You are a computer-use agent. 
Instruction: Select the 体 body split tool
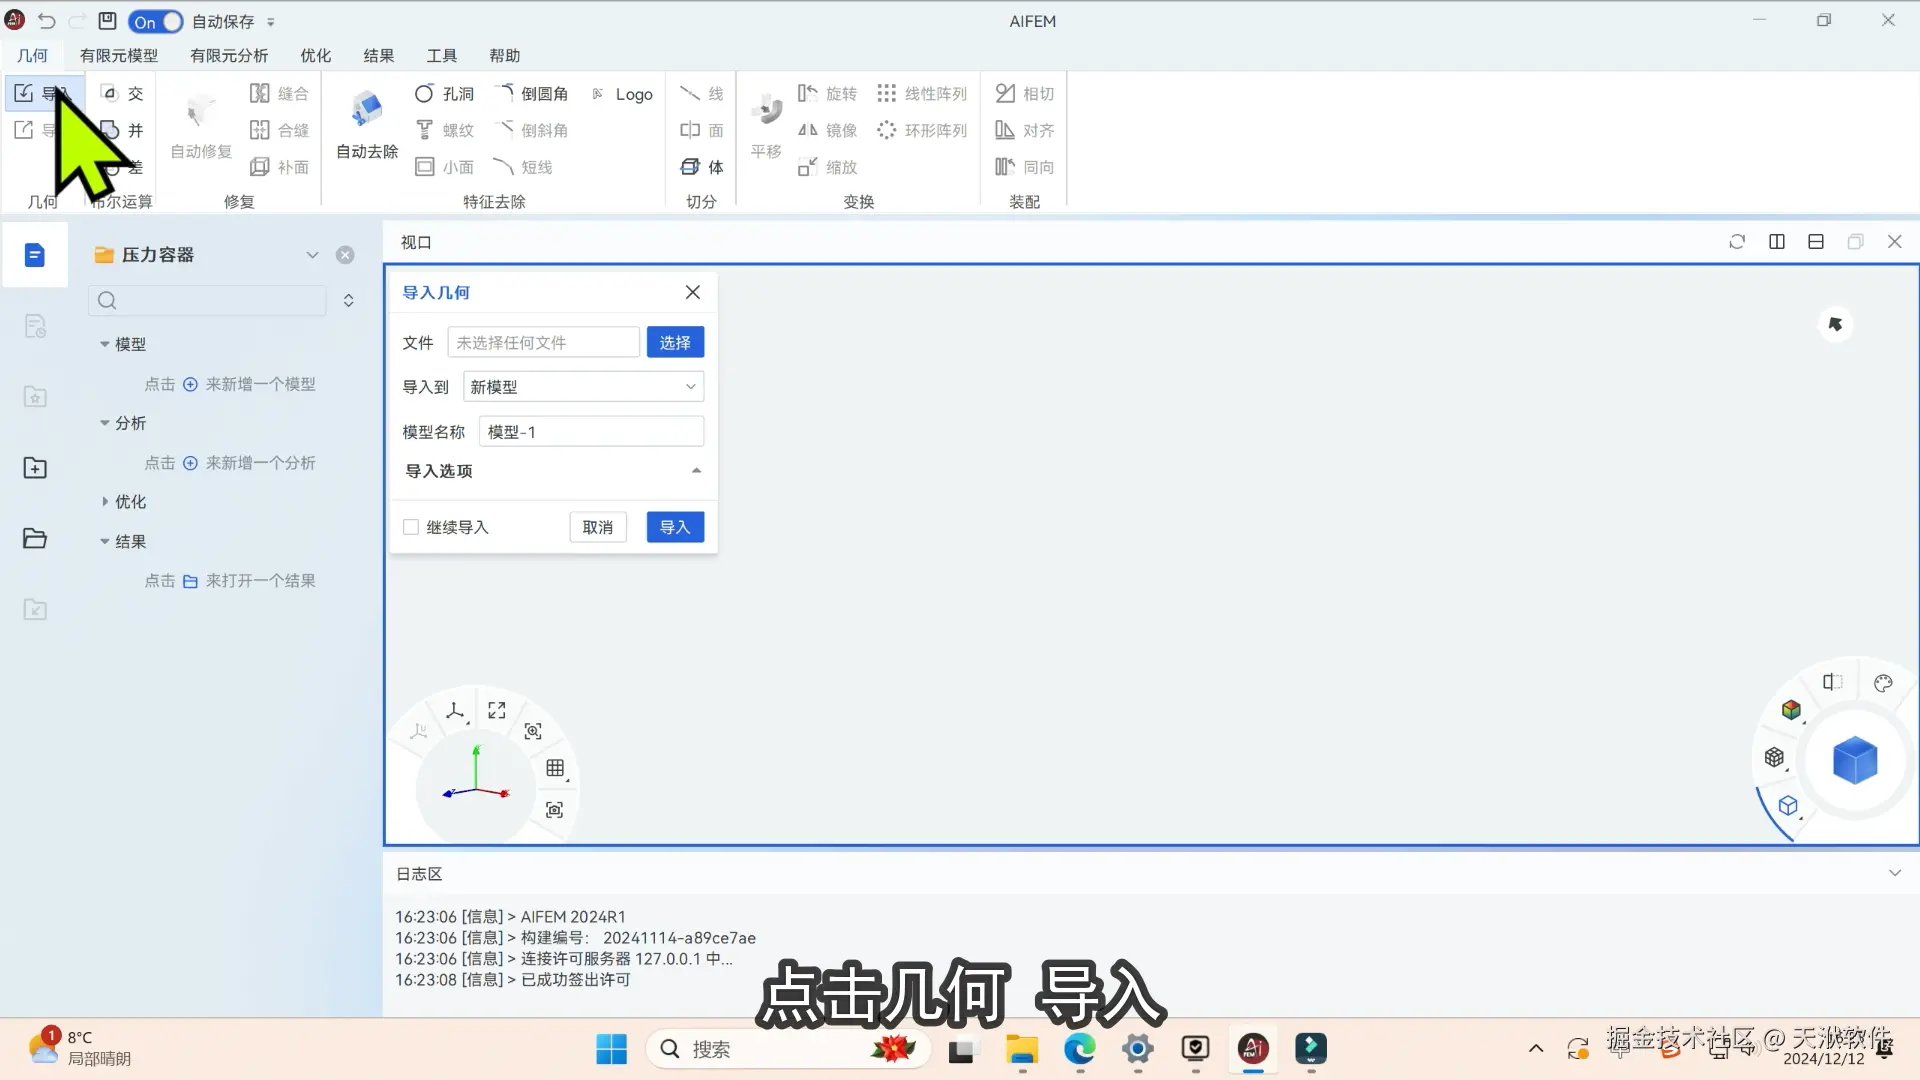[x=691, y=167]
